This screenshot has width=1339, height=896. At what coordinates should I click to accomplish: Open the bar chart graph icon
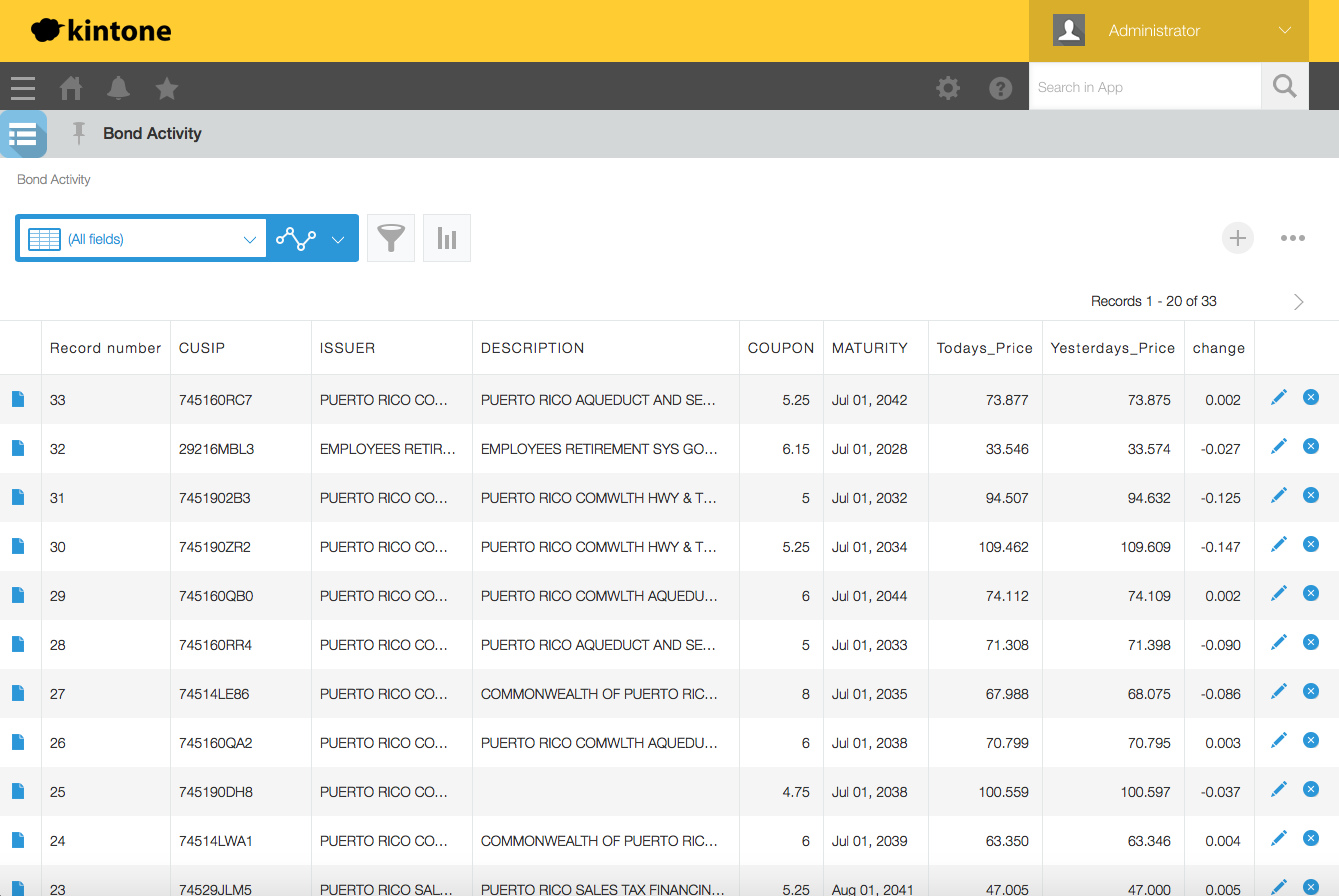[x=447, y=238]
